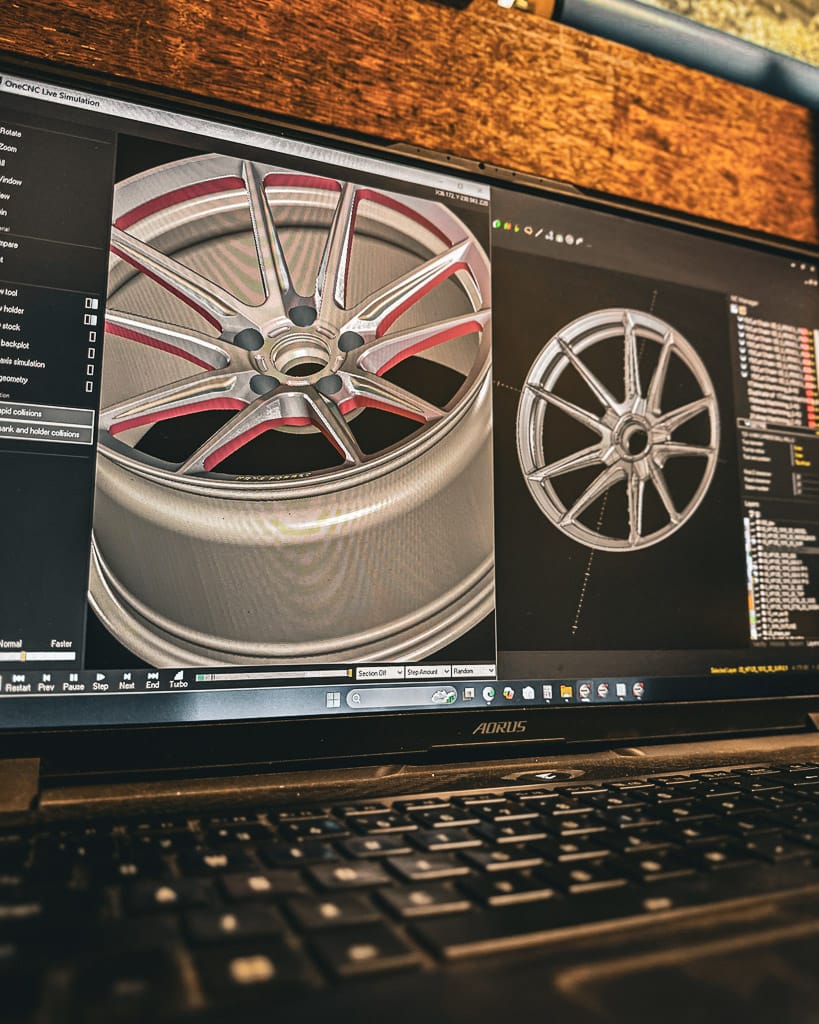
Task: Toggle the 'axis simulation' checkbox
Action: coord(90,370)
